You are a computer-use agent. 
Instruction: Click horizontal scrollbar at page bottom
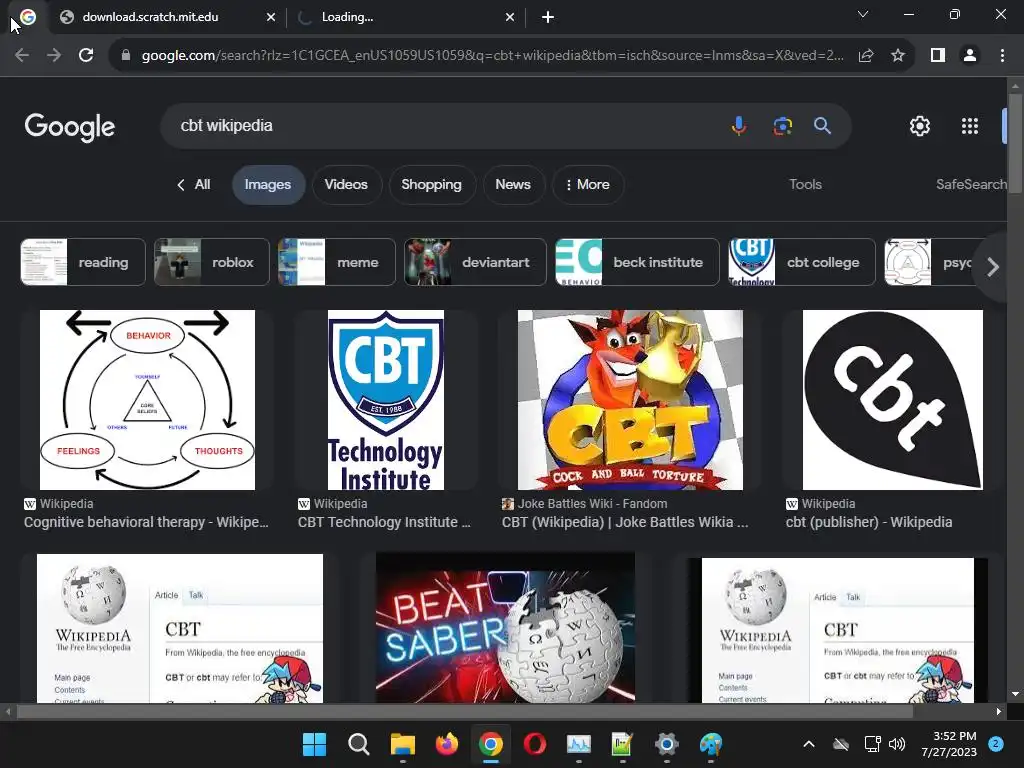(464, 711)
